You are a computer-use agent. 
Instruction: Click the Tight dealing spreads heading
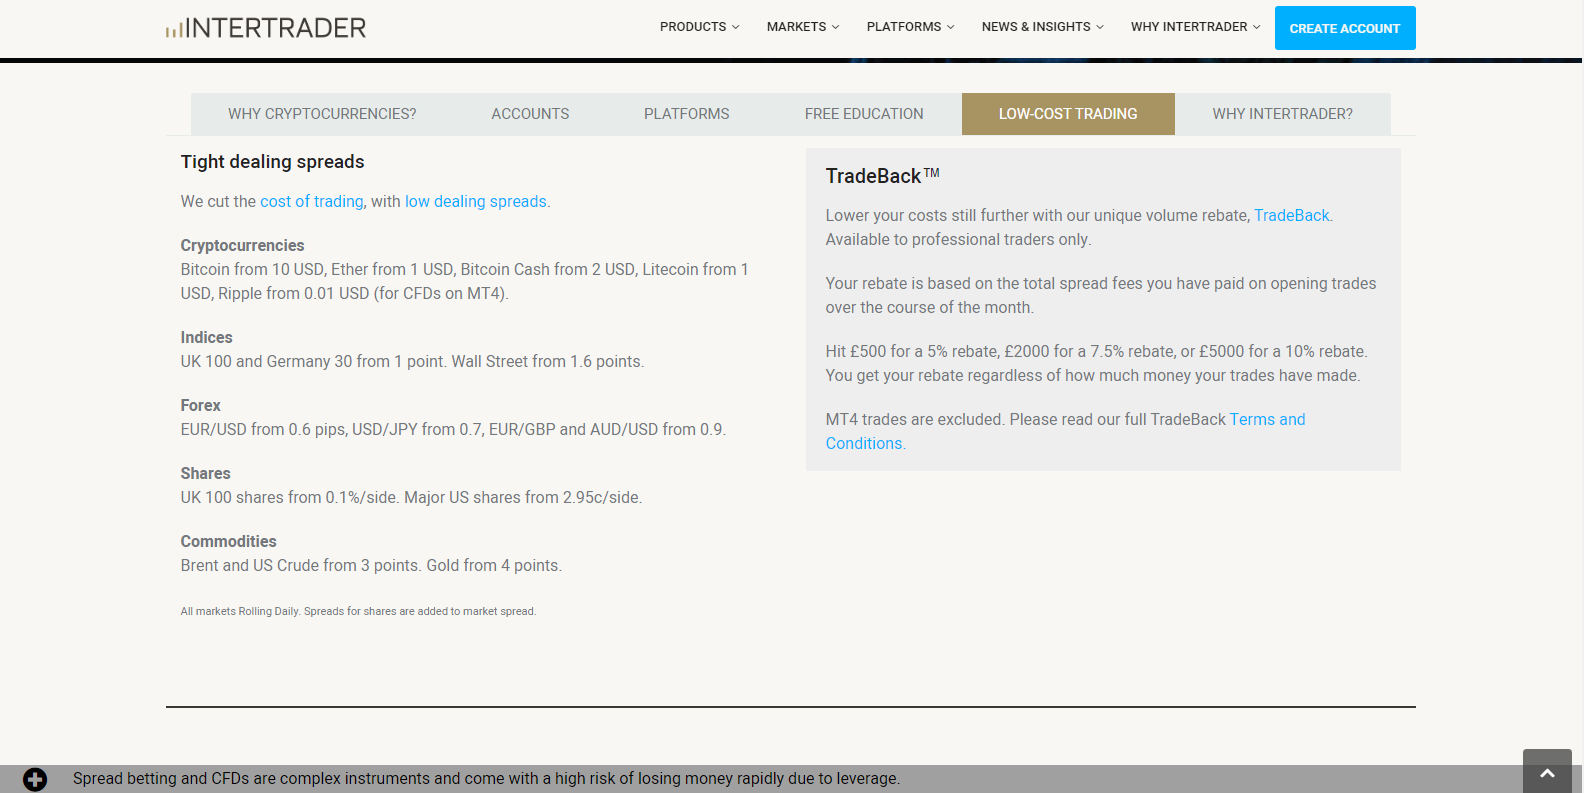click(x=272, y=162)
